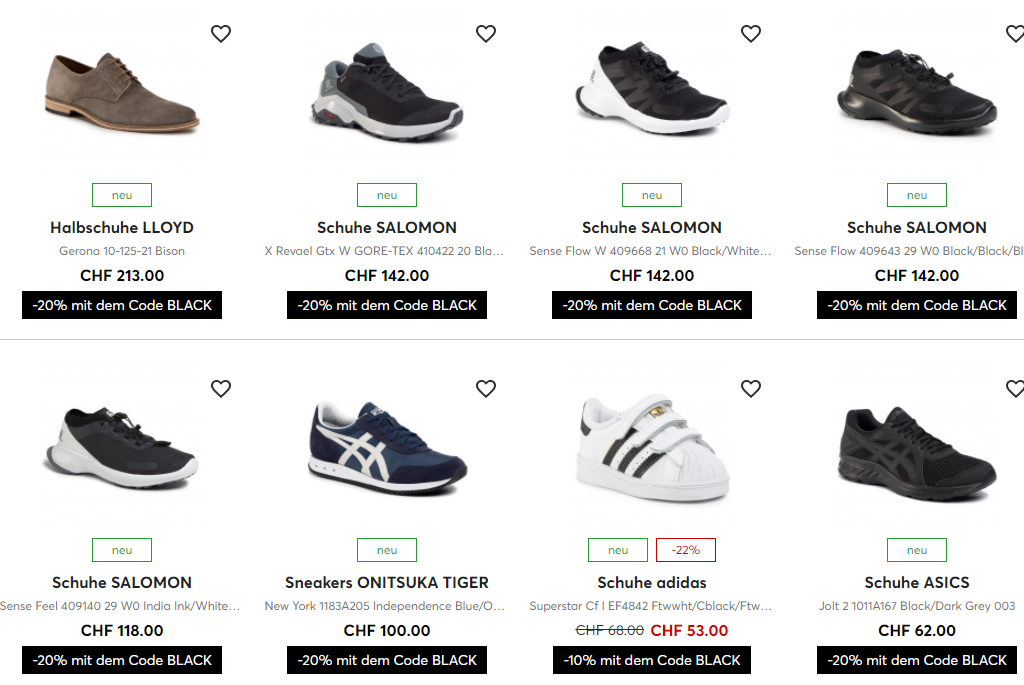Favorite the Halbschuhe LLOYD heart icon
The image size is (1024, 685).
(x=221, y=34)
